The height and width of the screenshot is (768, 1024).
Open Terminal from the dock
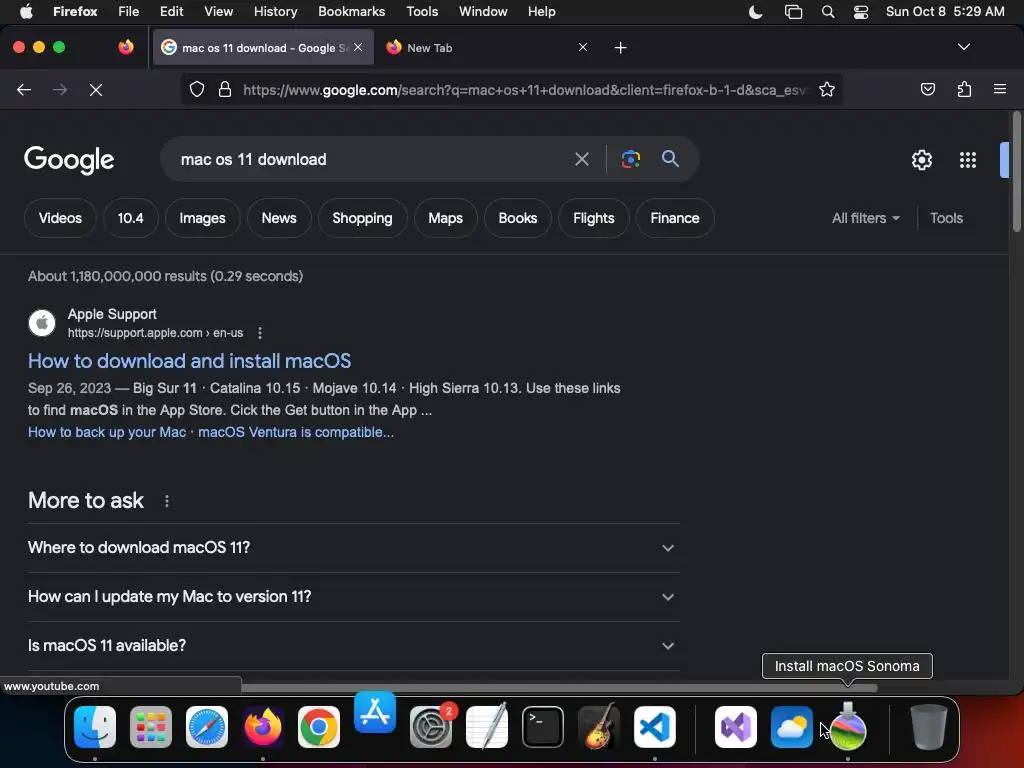[x=543, y=727]
